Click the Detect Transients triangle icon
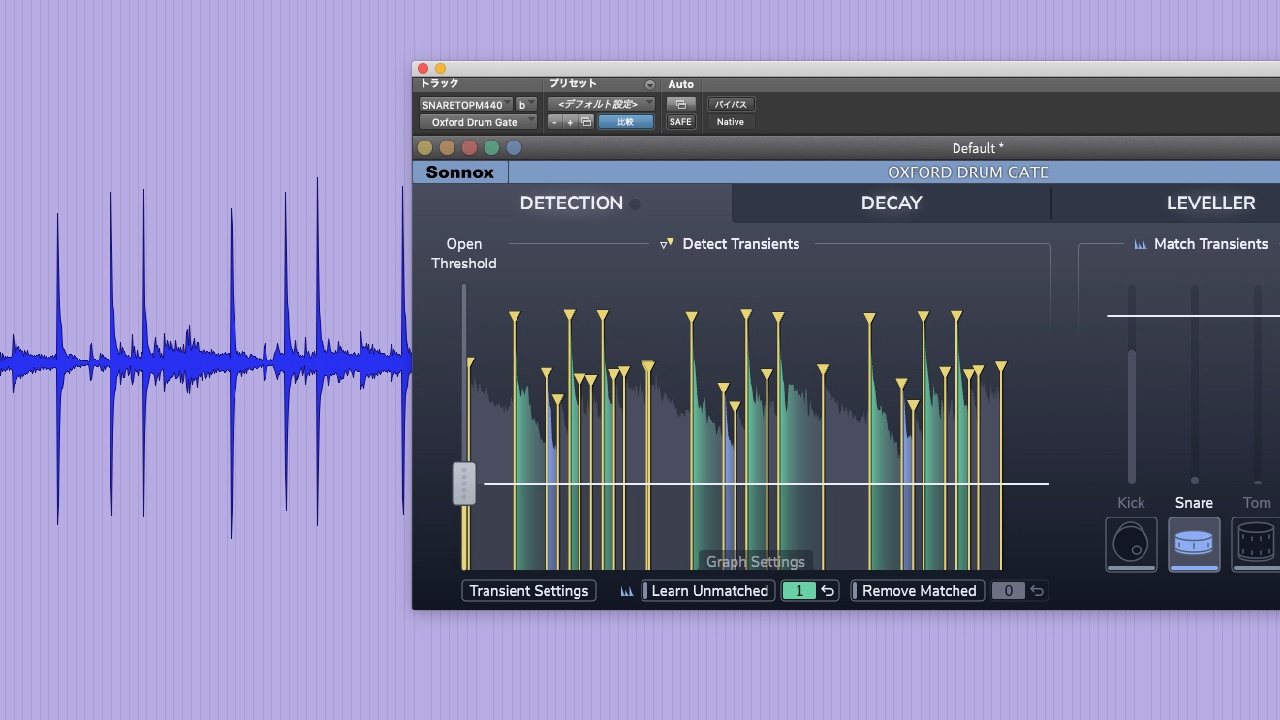 click(666, 244)
